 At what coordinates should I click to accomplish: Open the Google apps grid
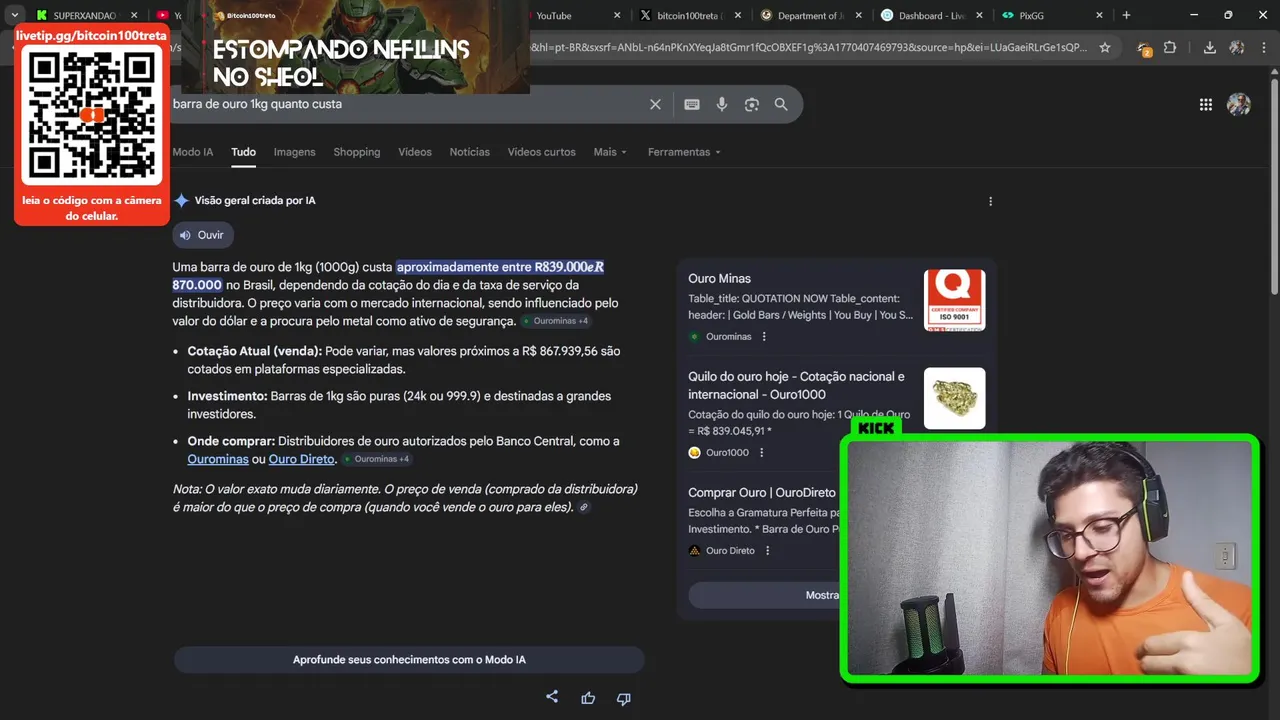point(1206,104)
